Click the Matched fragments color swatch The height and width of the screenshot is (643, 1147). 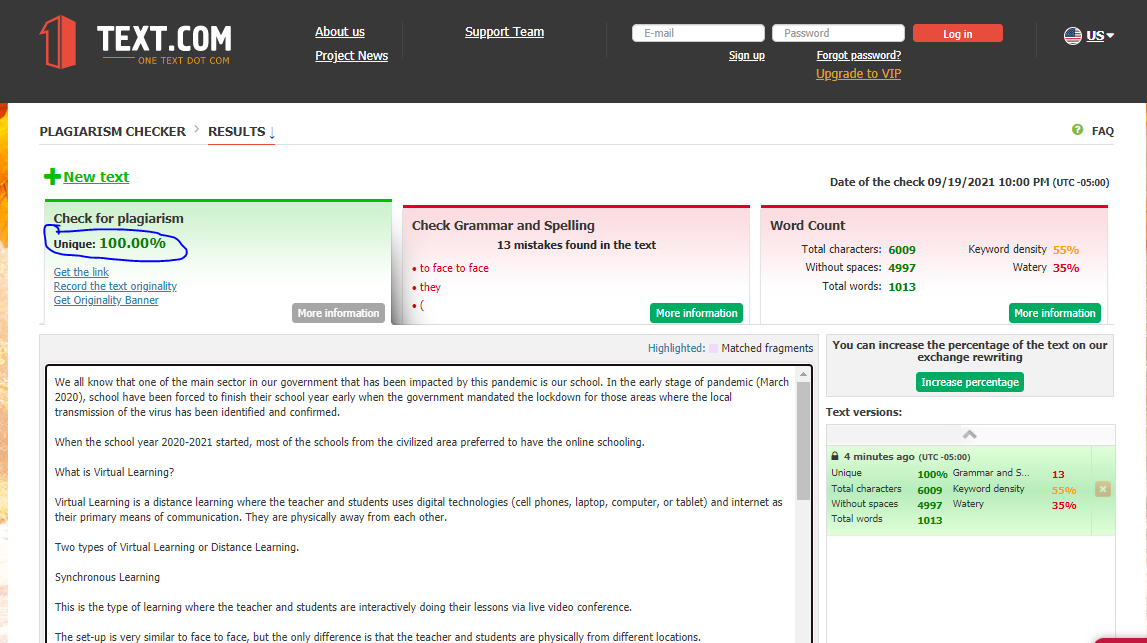pyautogui.click(x=714, y=348)
